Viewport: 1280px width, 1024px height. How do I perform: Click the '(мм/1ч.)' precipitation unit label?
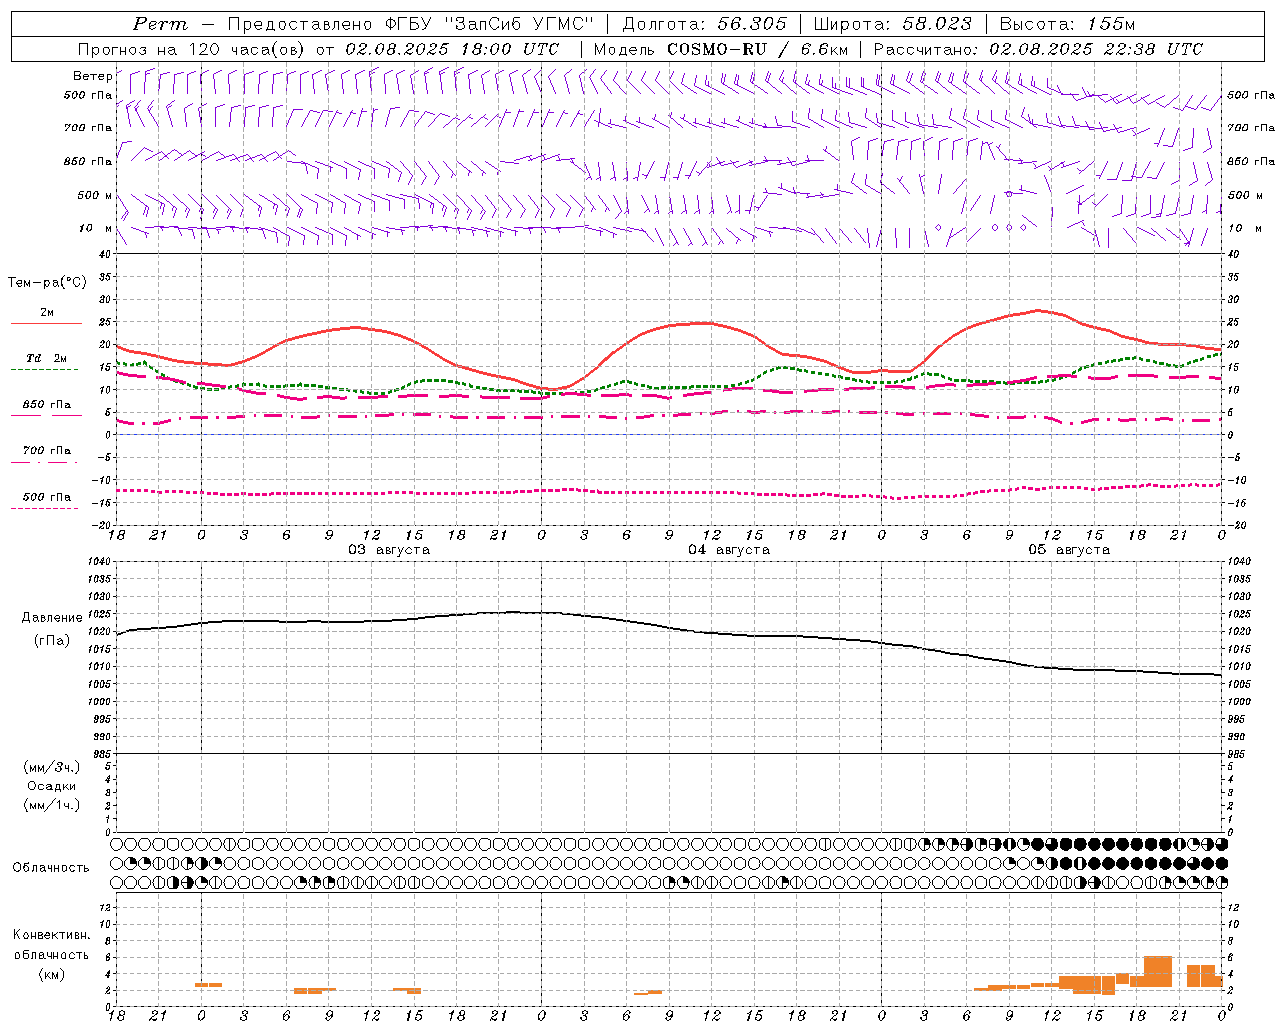pyautogui.click(x=52, y=805)
